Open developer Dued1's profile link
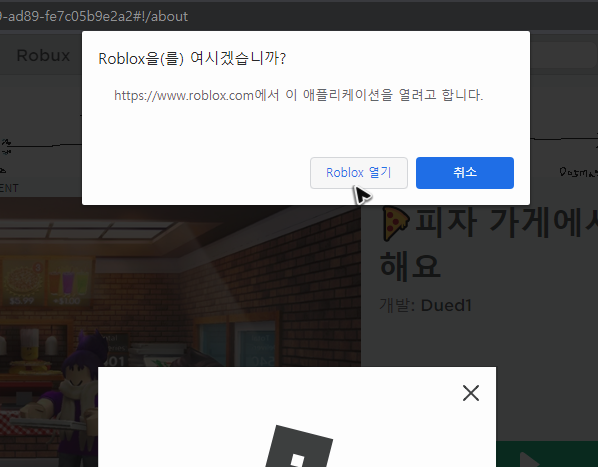This screenshot has width=598, height=467. (x=446, y=305)
